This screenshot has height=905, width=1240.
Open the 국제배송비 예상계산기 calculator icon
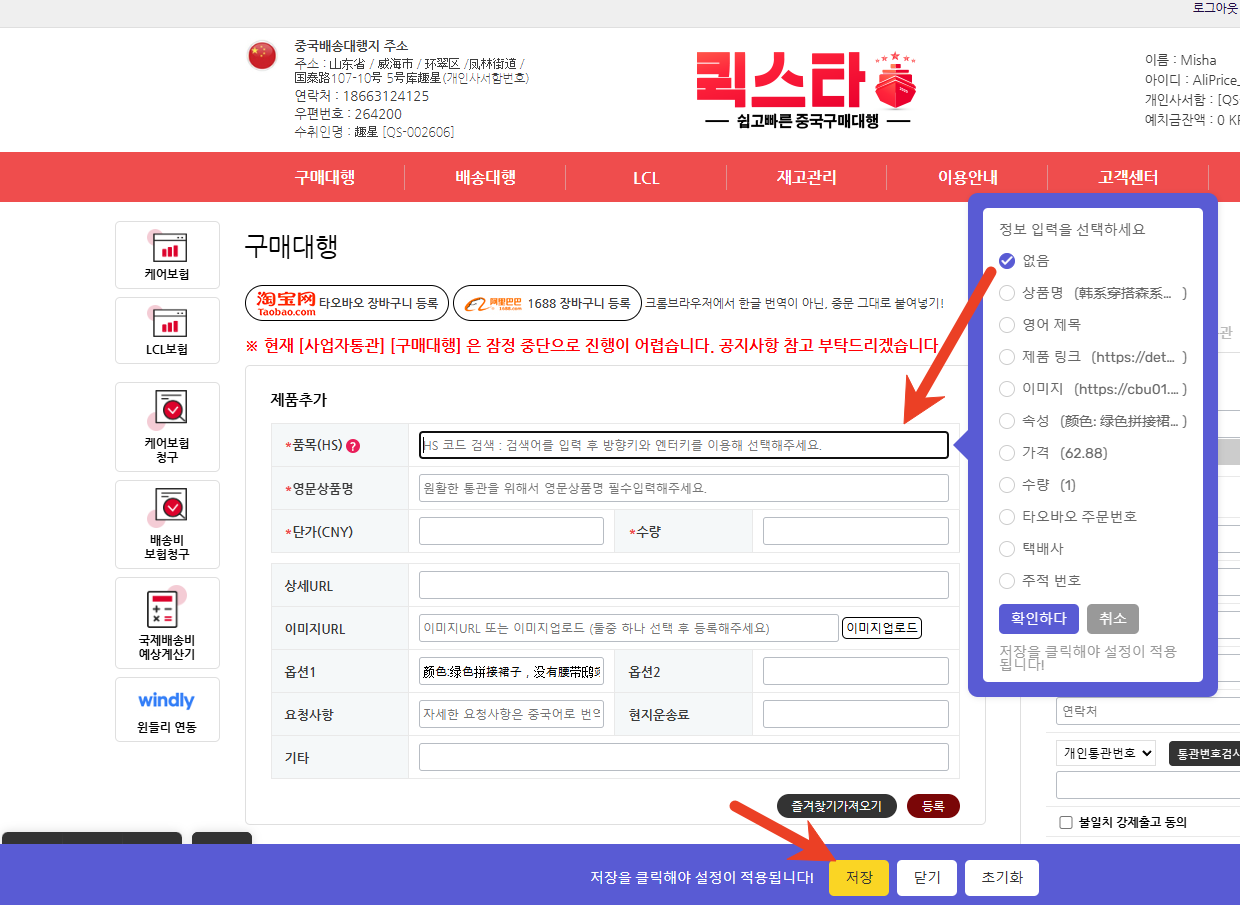[x=167, y=623]
